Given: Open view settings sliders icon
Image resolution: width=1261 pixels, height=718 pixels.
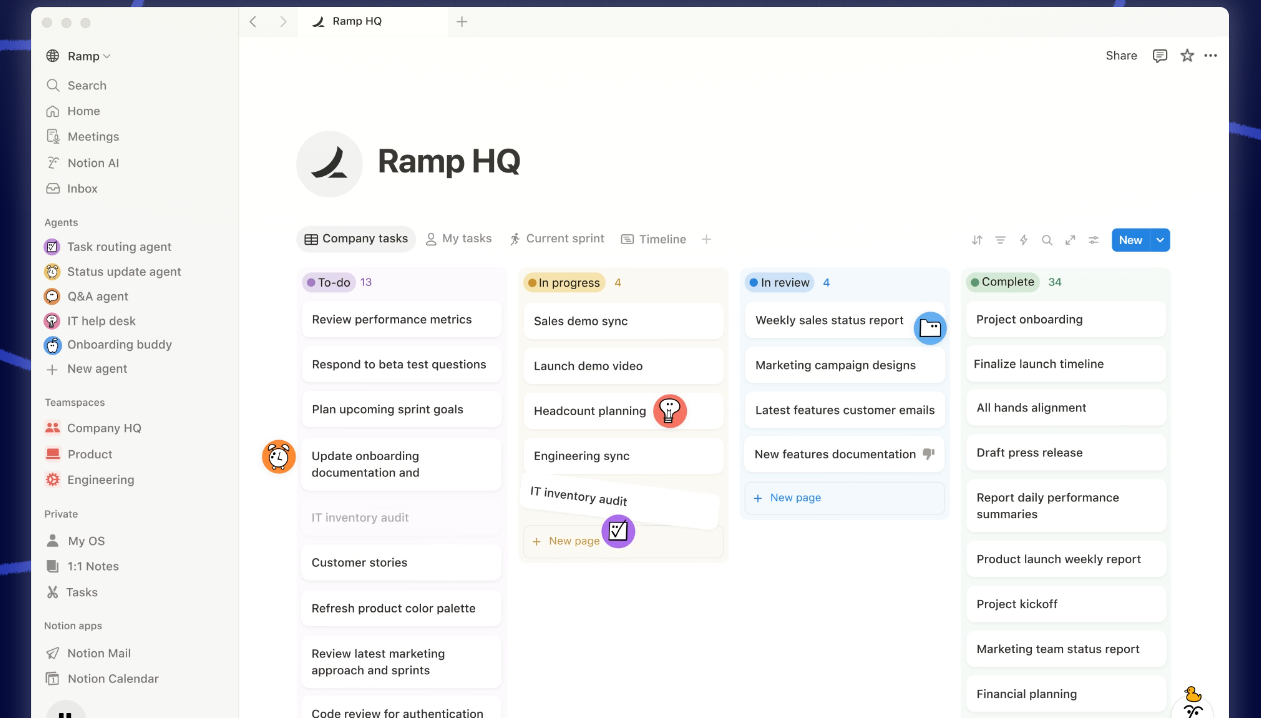Looking at the screenshot, I should point(1094,240).
